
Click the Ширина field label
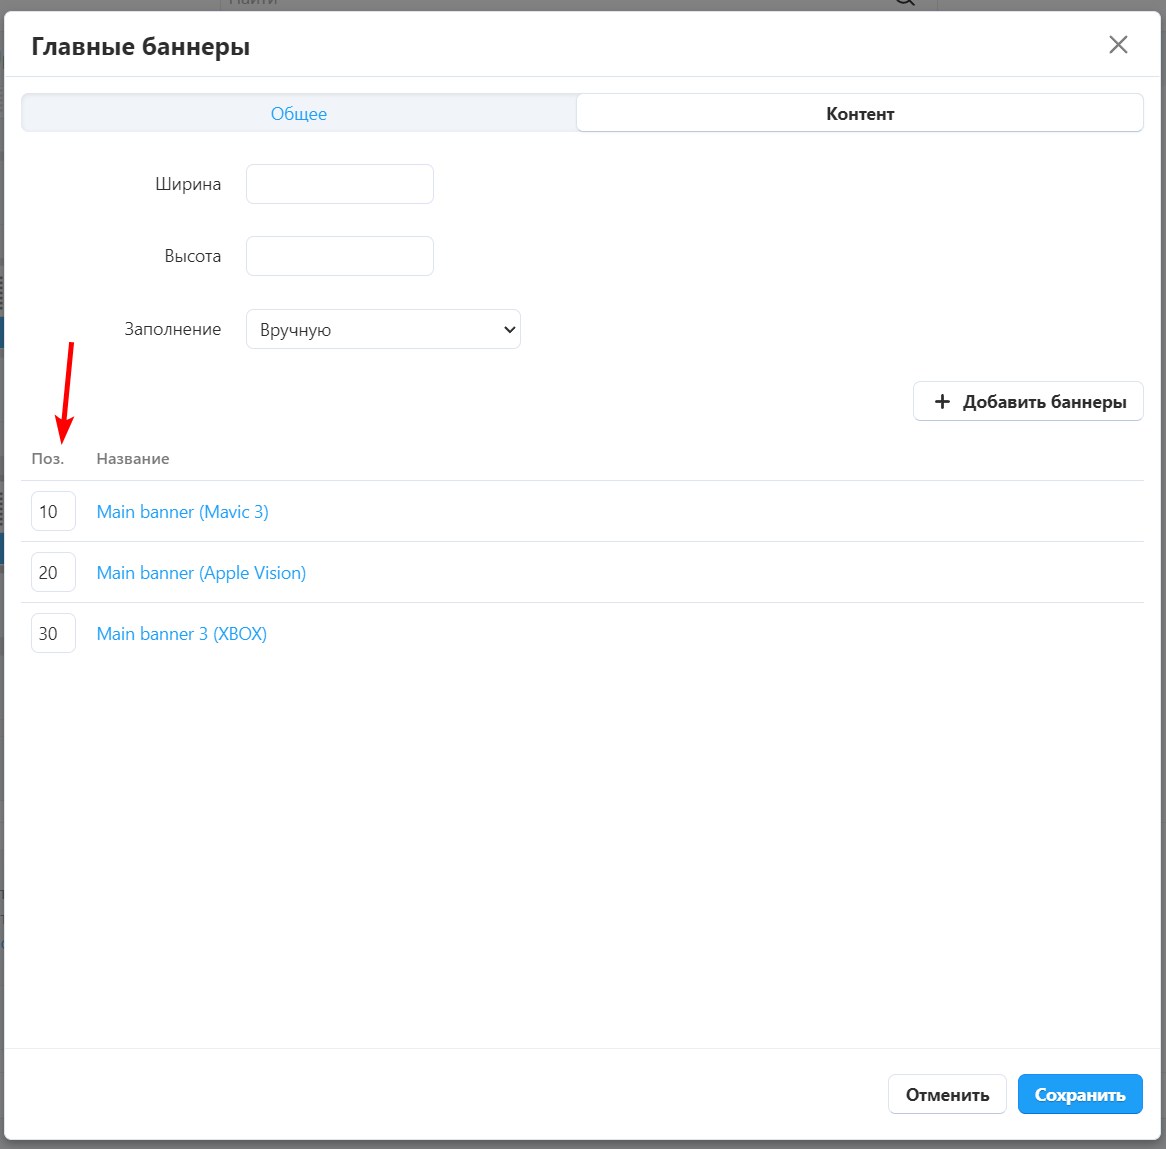click(188, 184)
